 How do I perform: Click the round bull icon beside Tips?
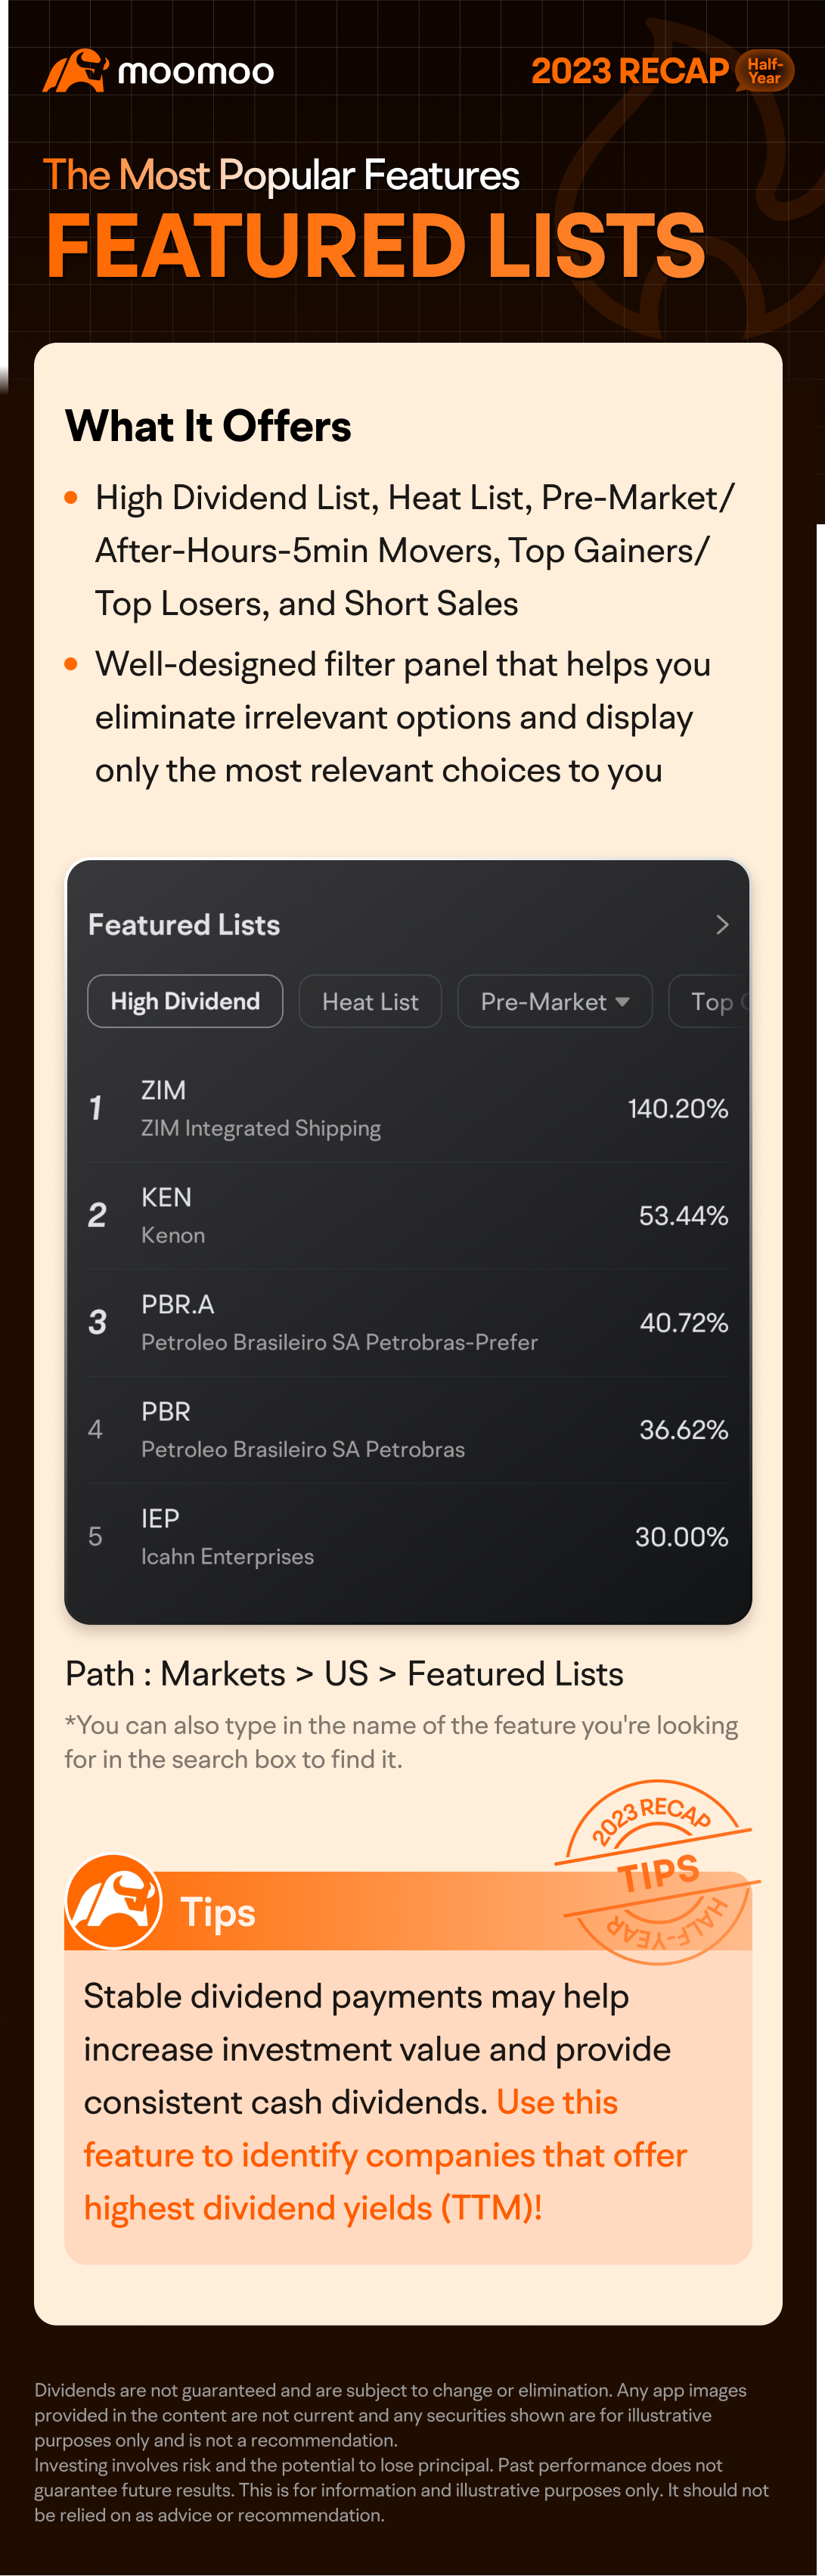[x=113, y=1901]
